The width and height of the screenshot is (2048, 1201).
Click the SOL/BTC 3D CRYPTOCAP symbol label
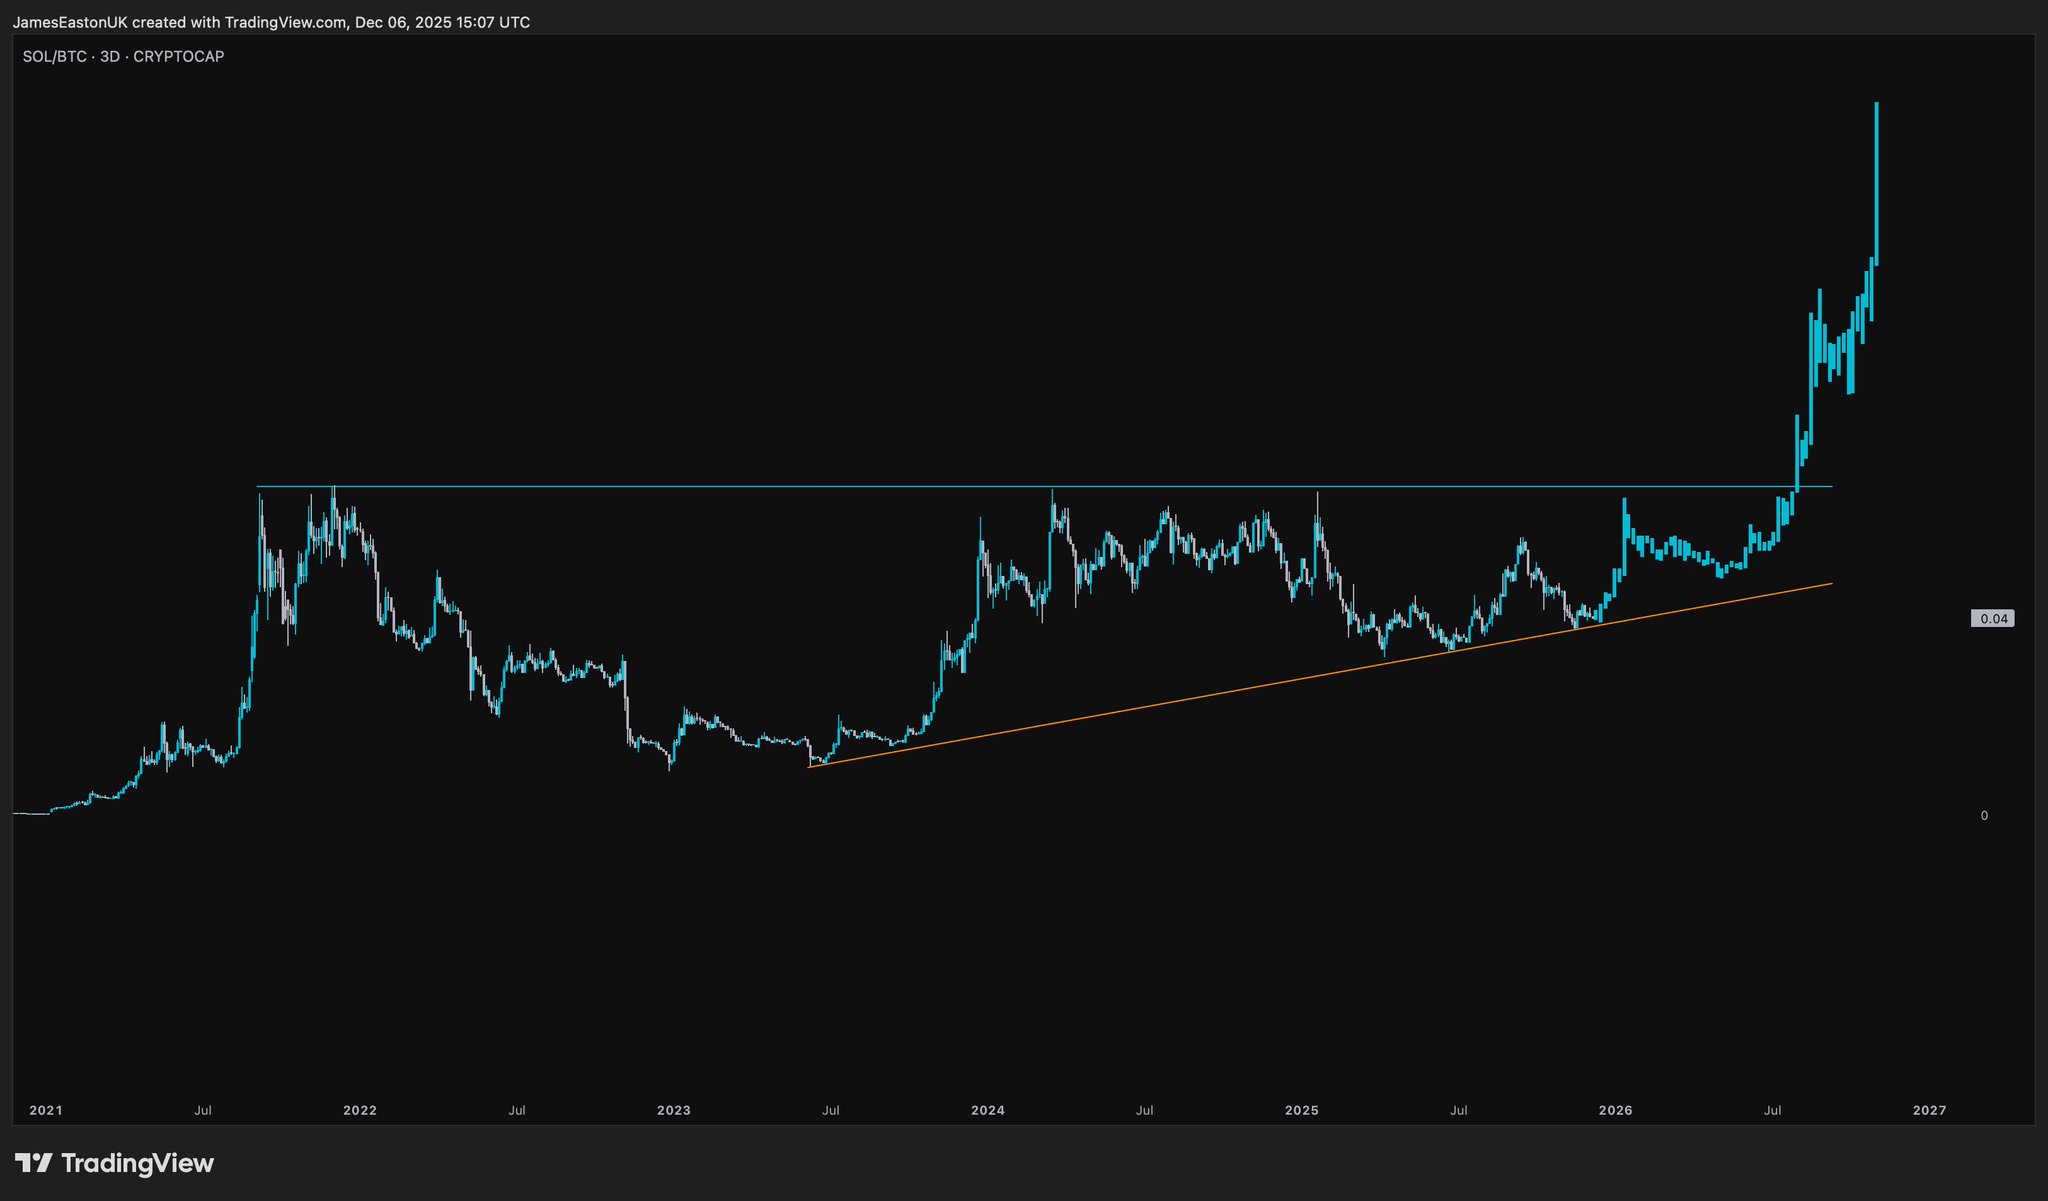(123, 57)
